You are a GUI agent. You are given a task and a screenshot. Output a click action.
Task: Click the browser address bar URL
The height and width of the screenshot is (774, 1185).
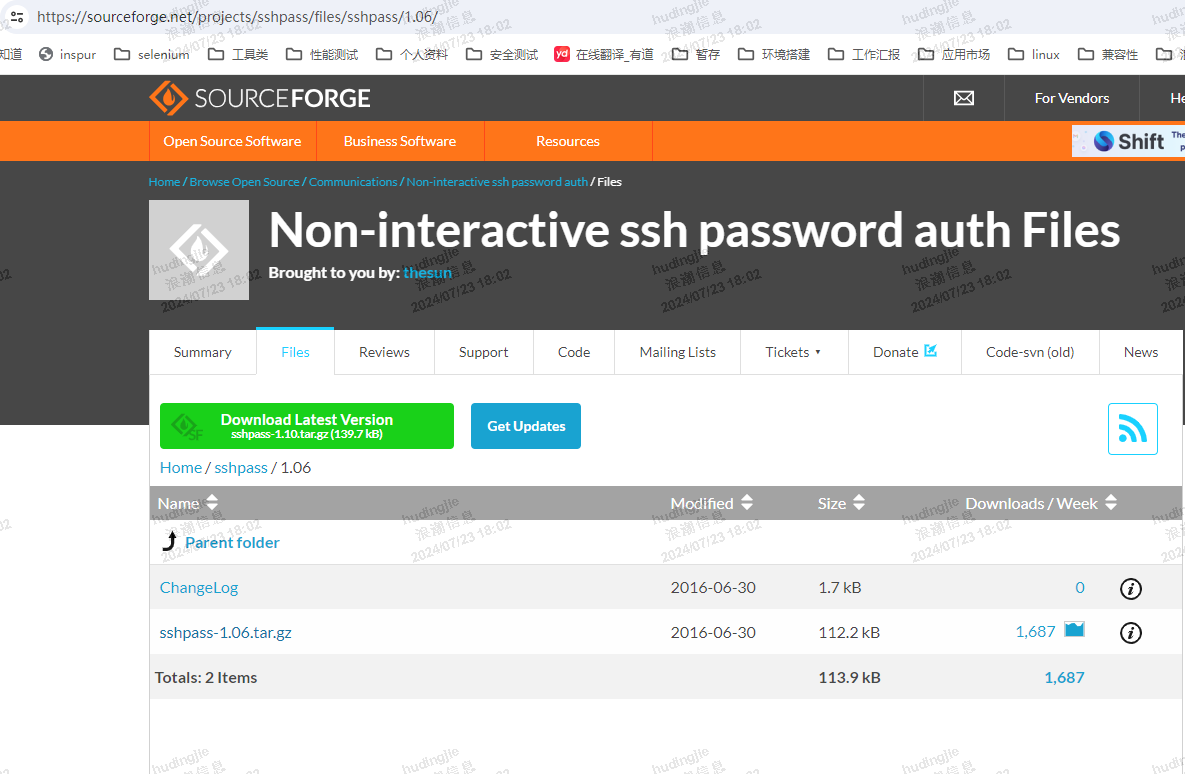[x=235, y=16]
